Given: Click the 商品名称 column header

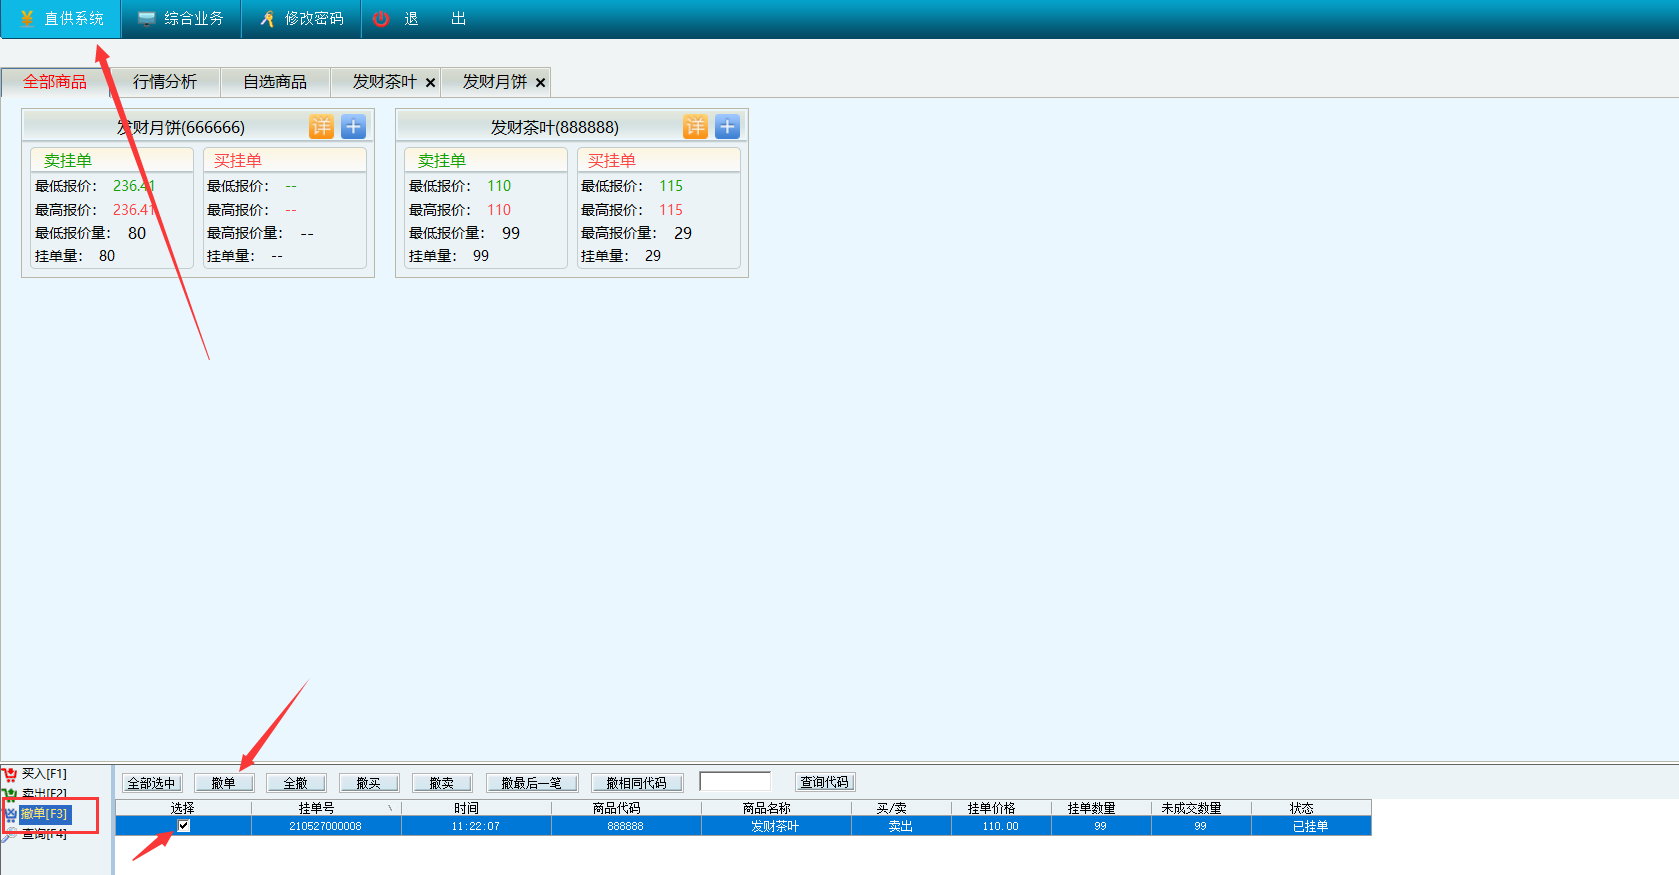Looking at the screenshot, I should coord(776,808).
